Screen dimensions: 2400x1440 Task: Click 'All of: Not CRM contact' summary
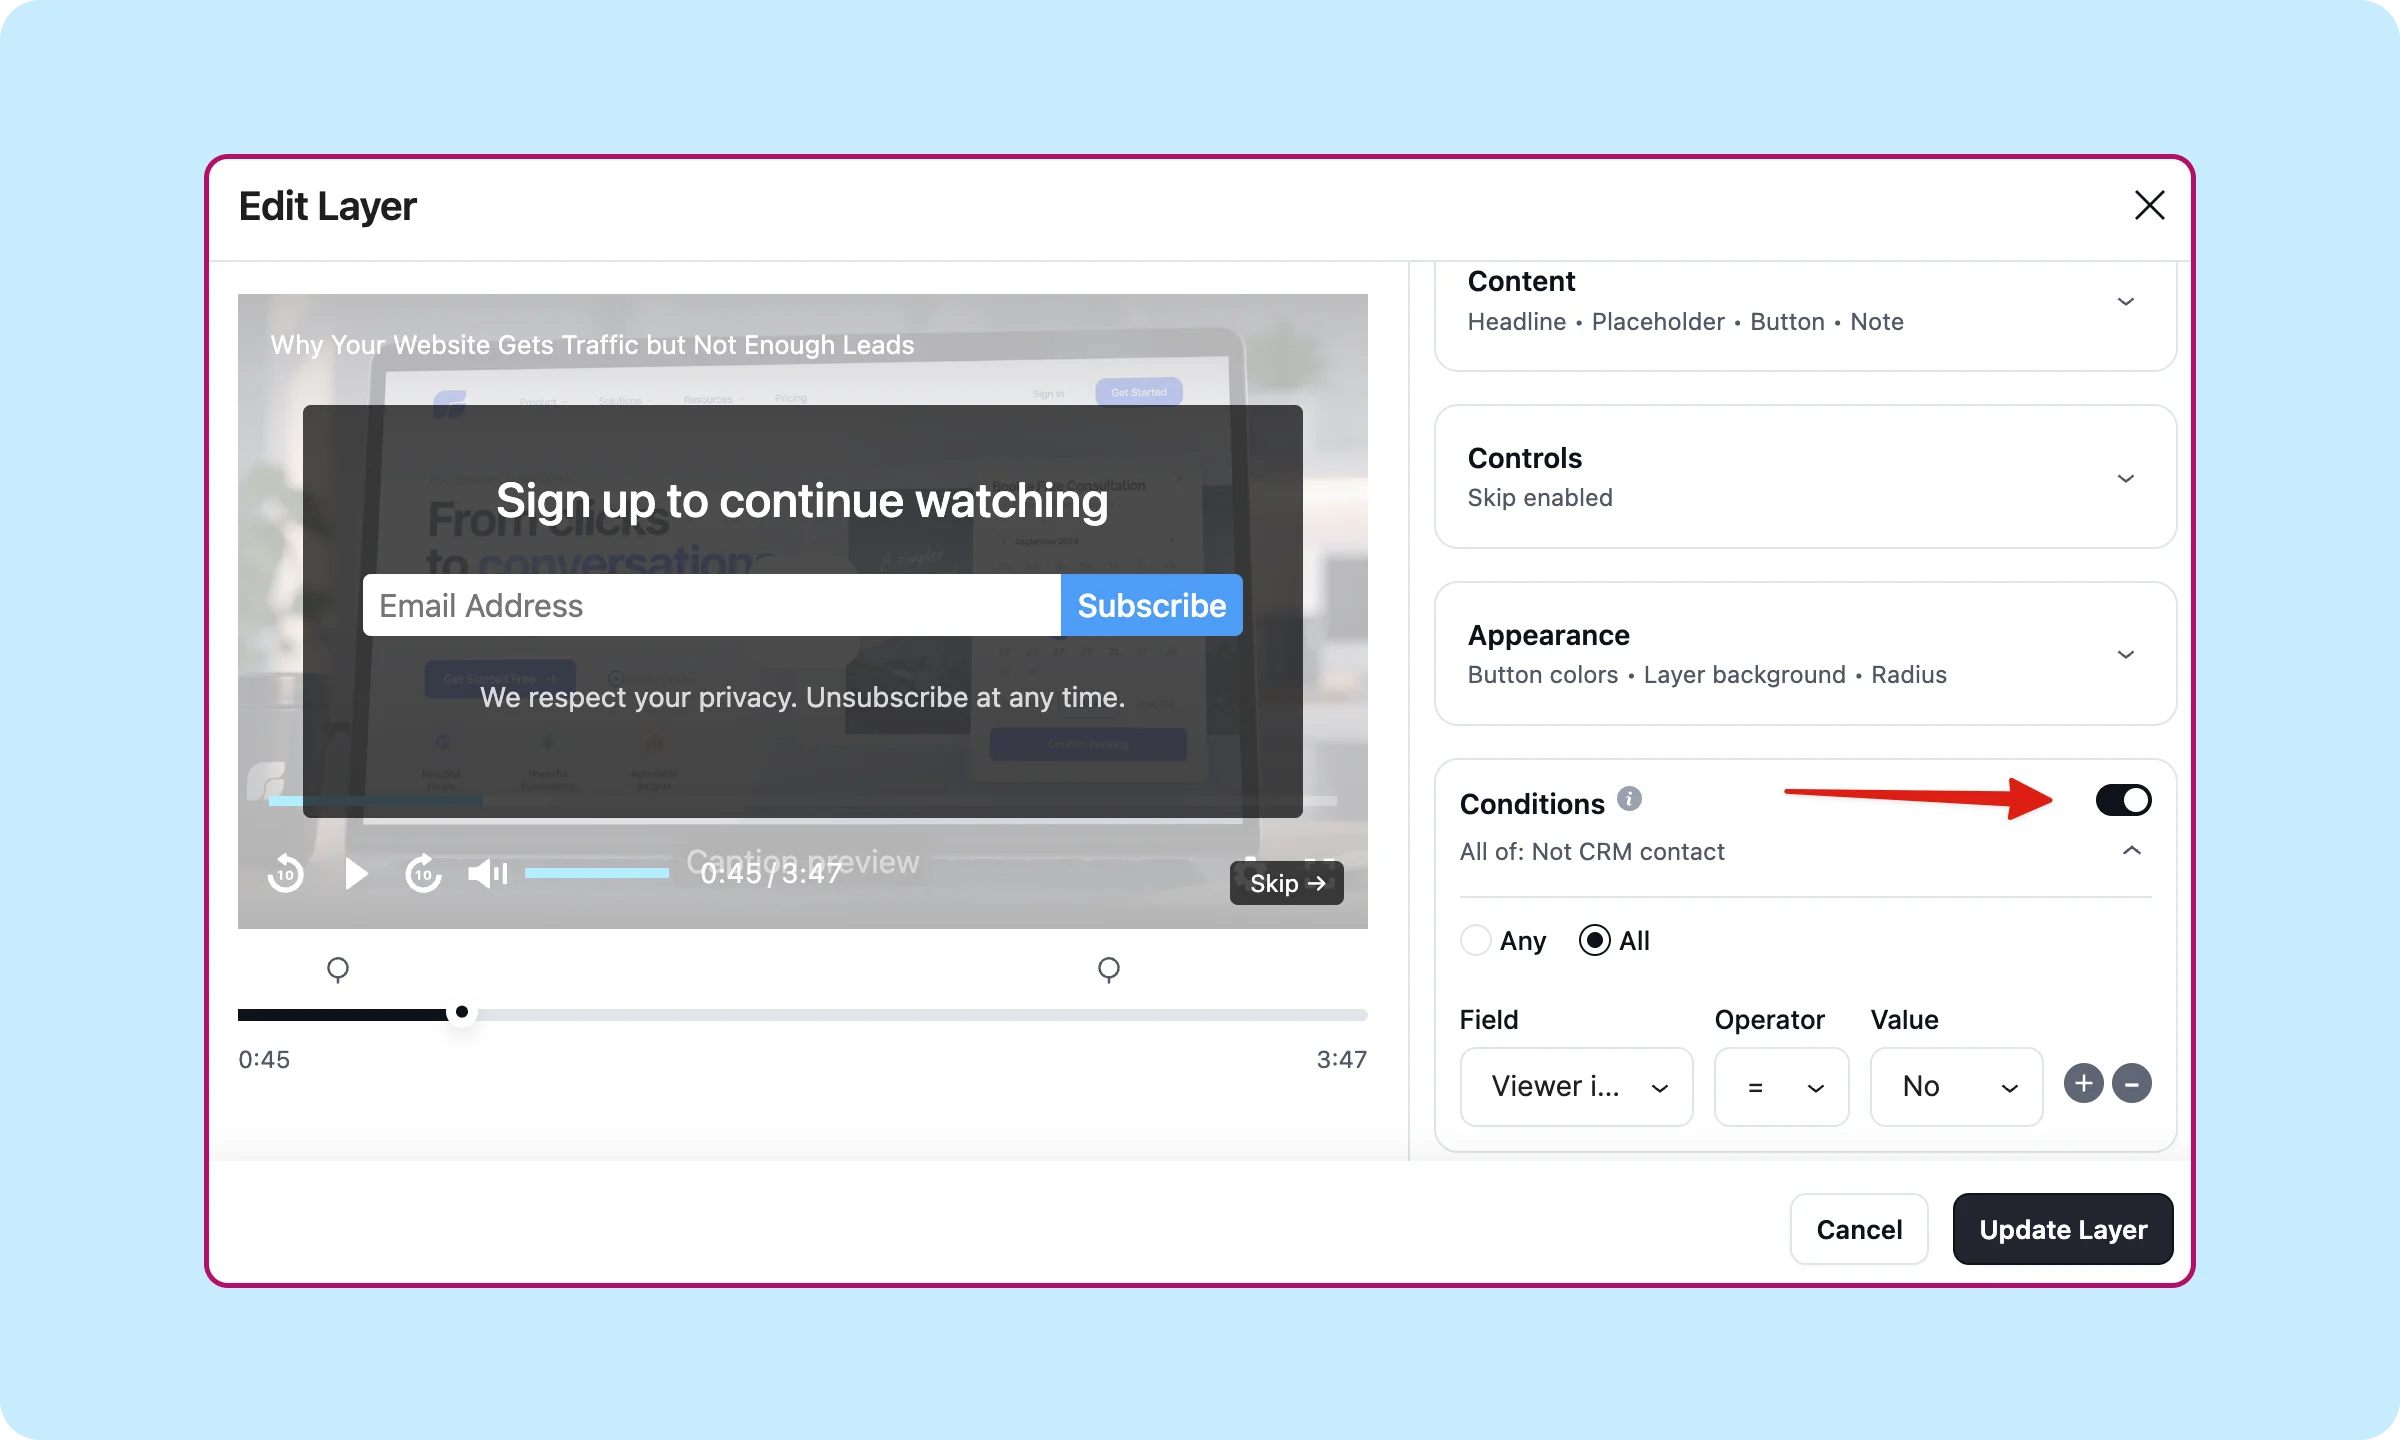pyautogui.click(x=1592, y=852)
